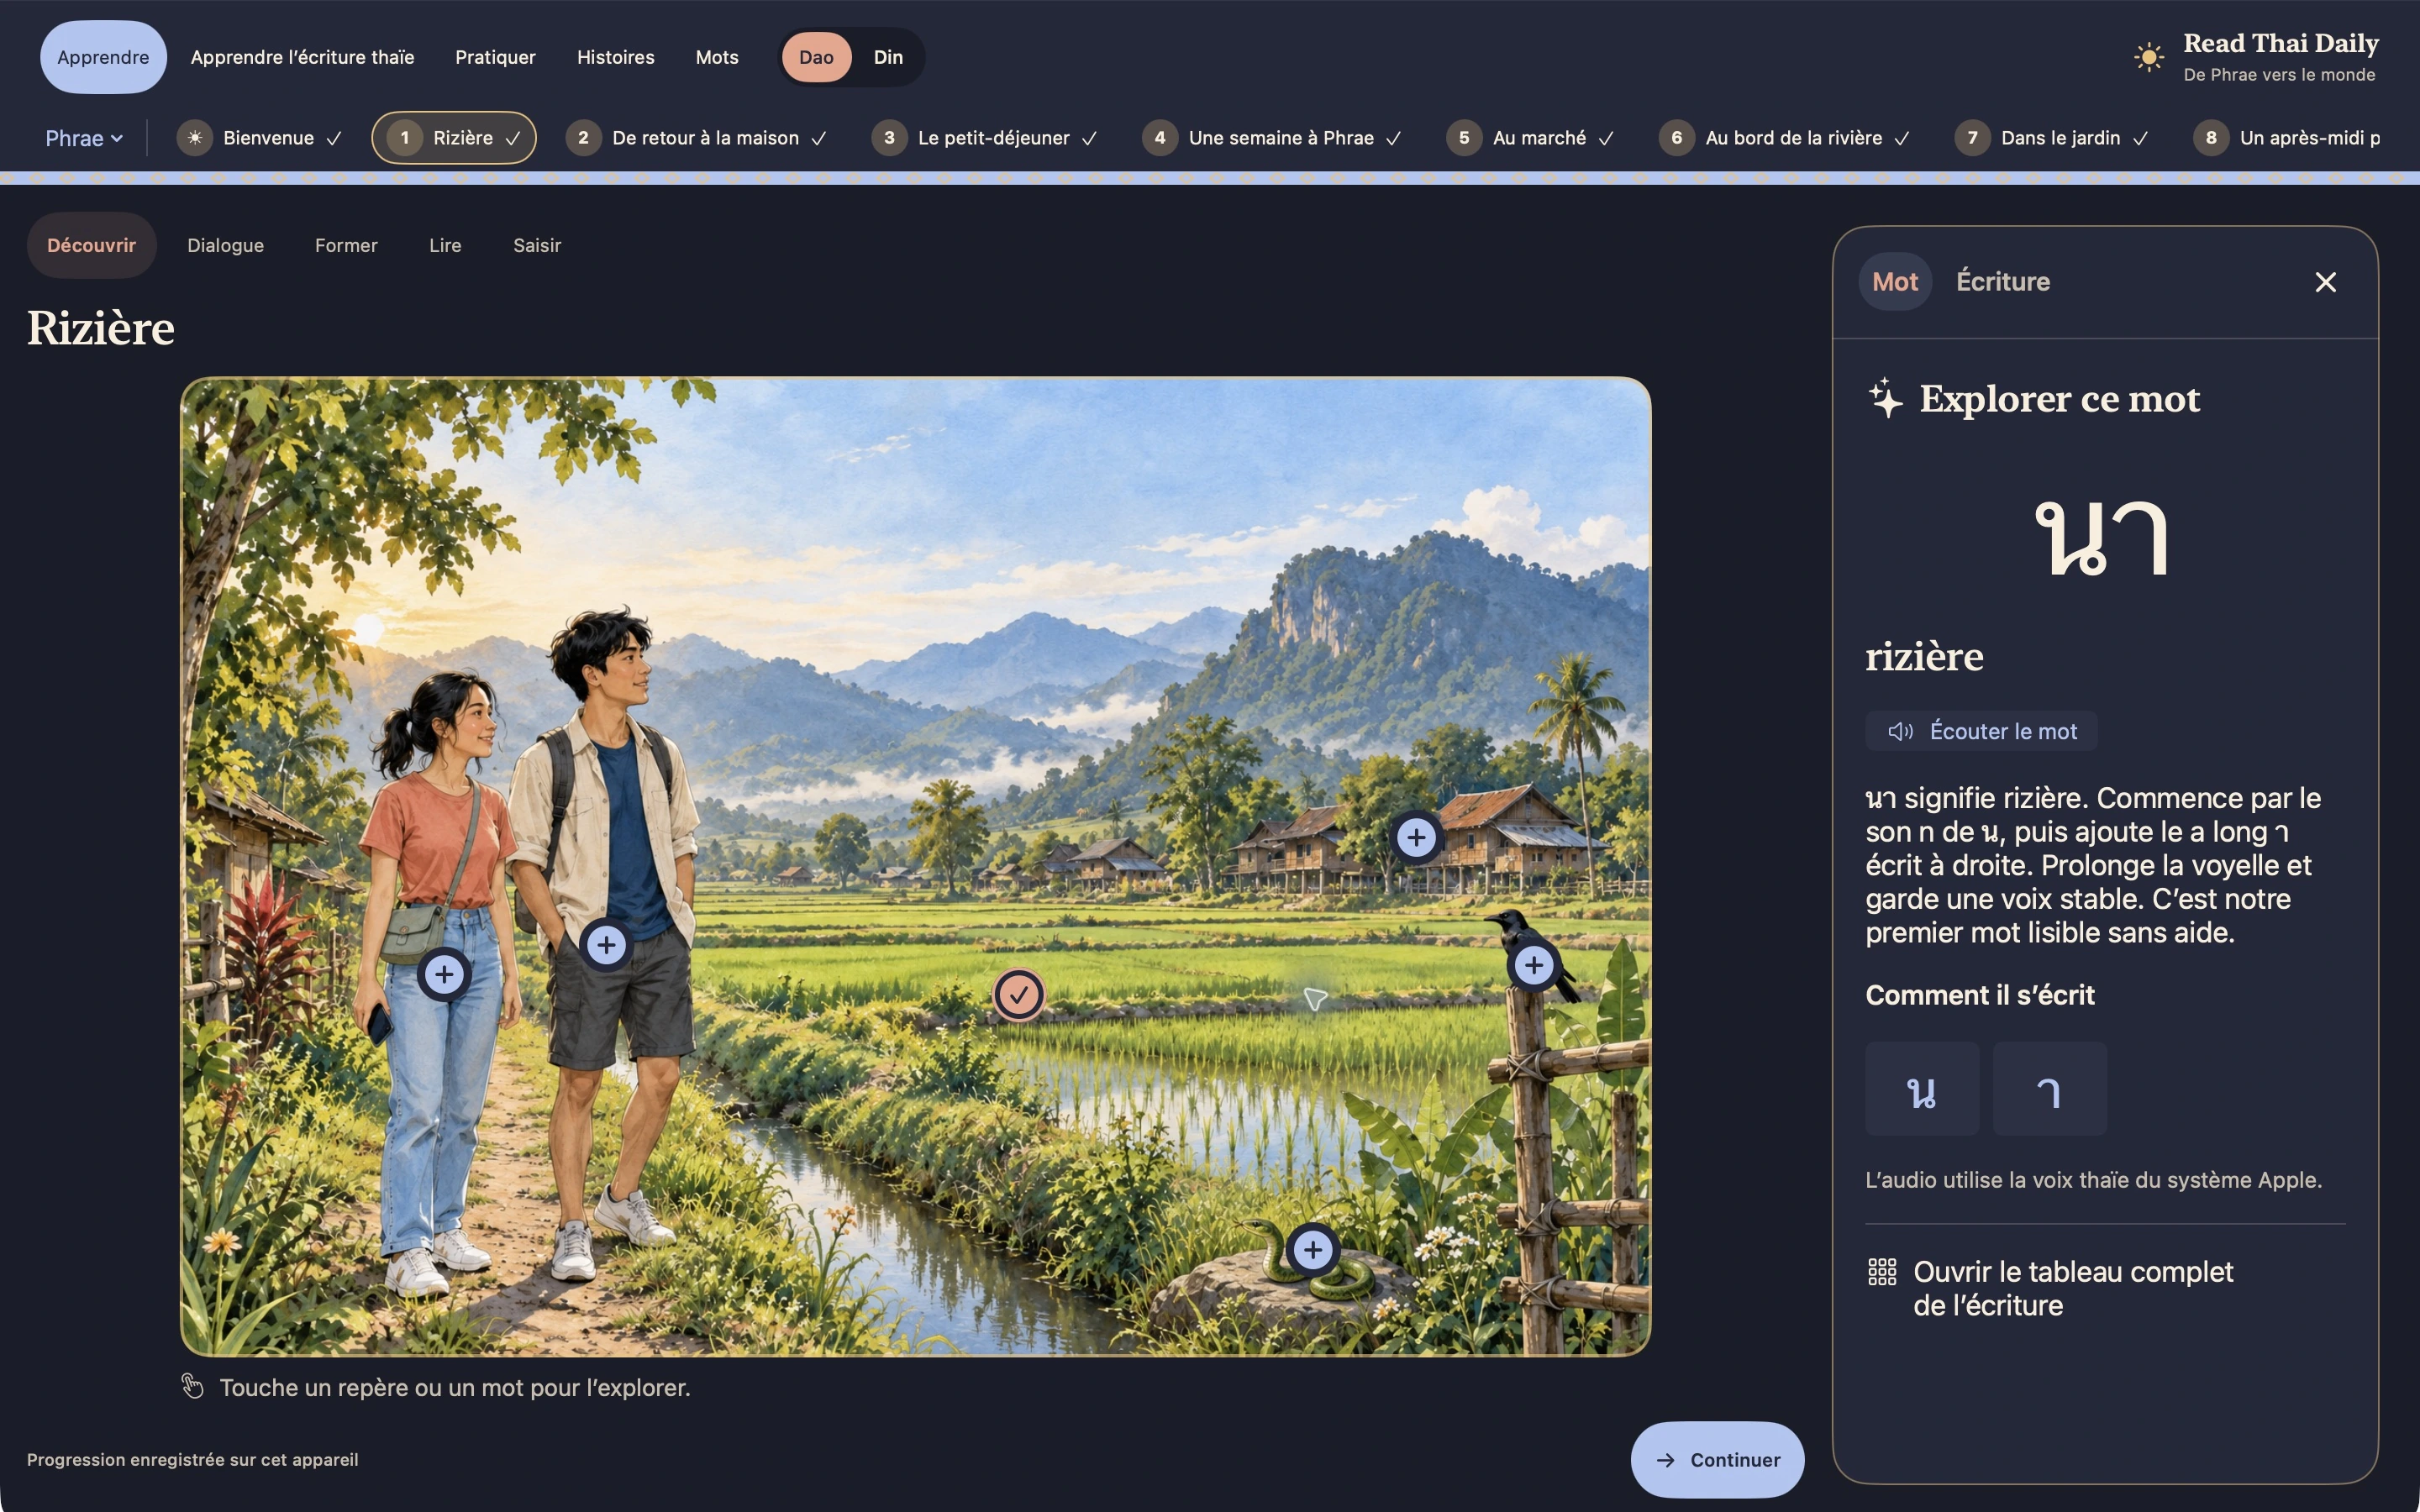Tap the น letter tile
Image resolution: width=2420 pixels, height=1512 pixels.
click(1922, 1089)
